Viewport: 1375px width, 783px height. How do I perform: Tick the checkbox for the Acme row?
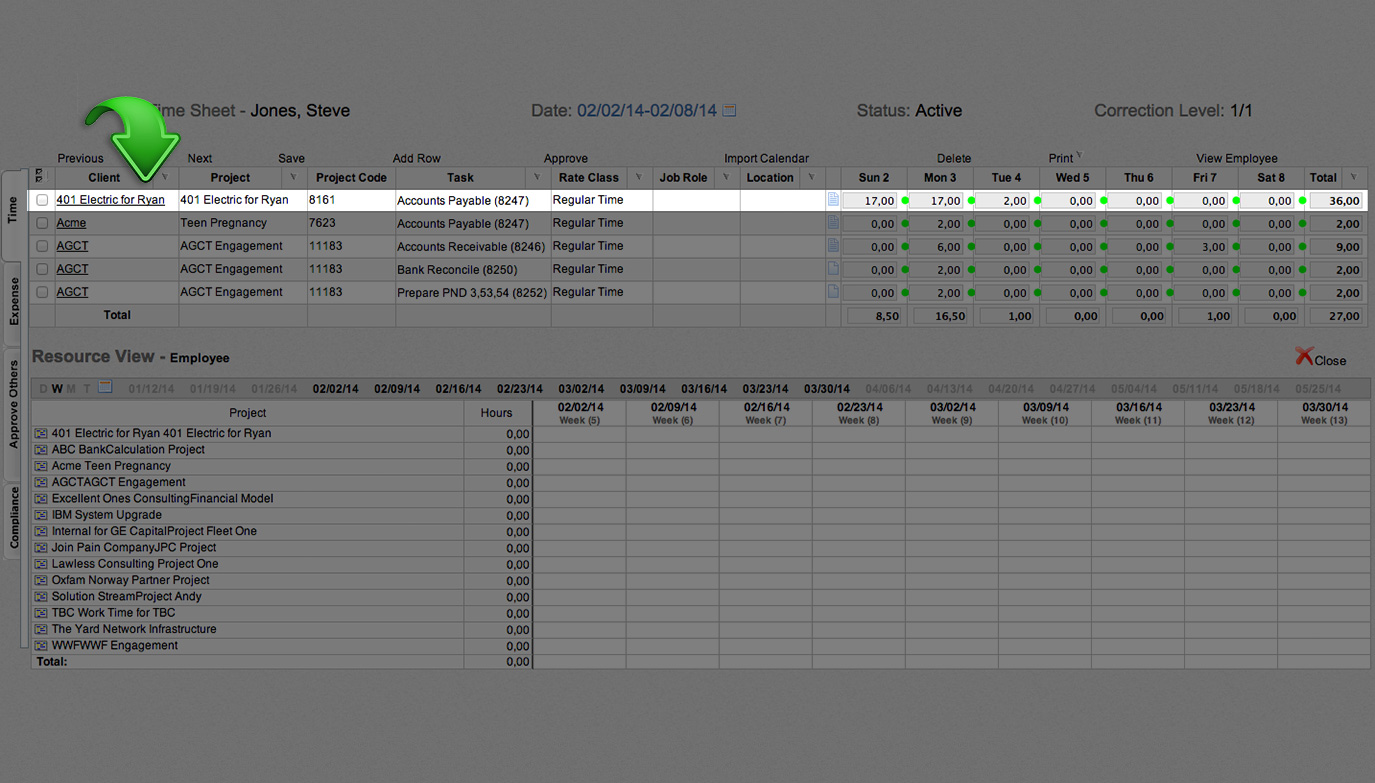42,223
